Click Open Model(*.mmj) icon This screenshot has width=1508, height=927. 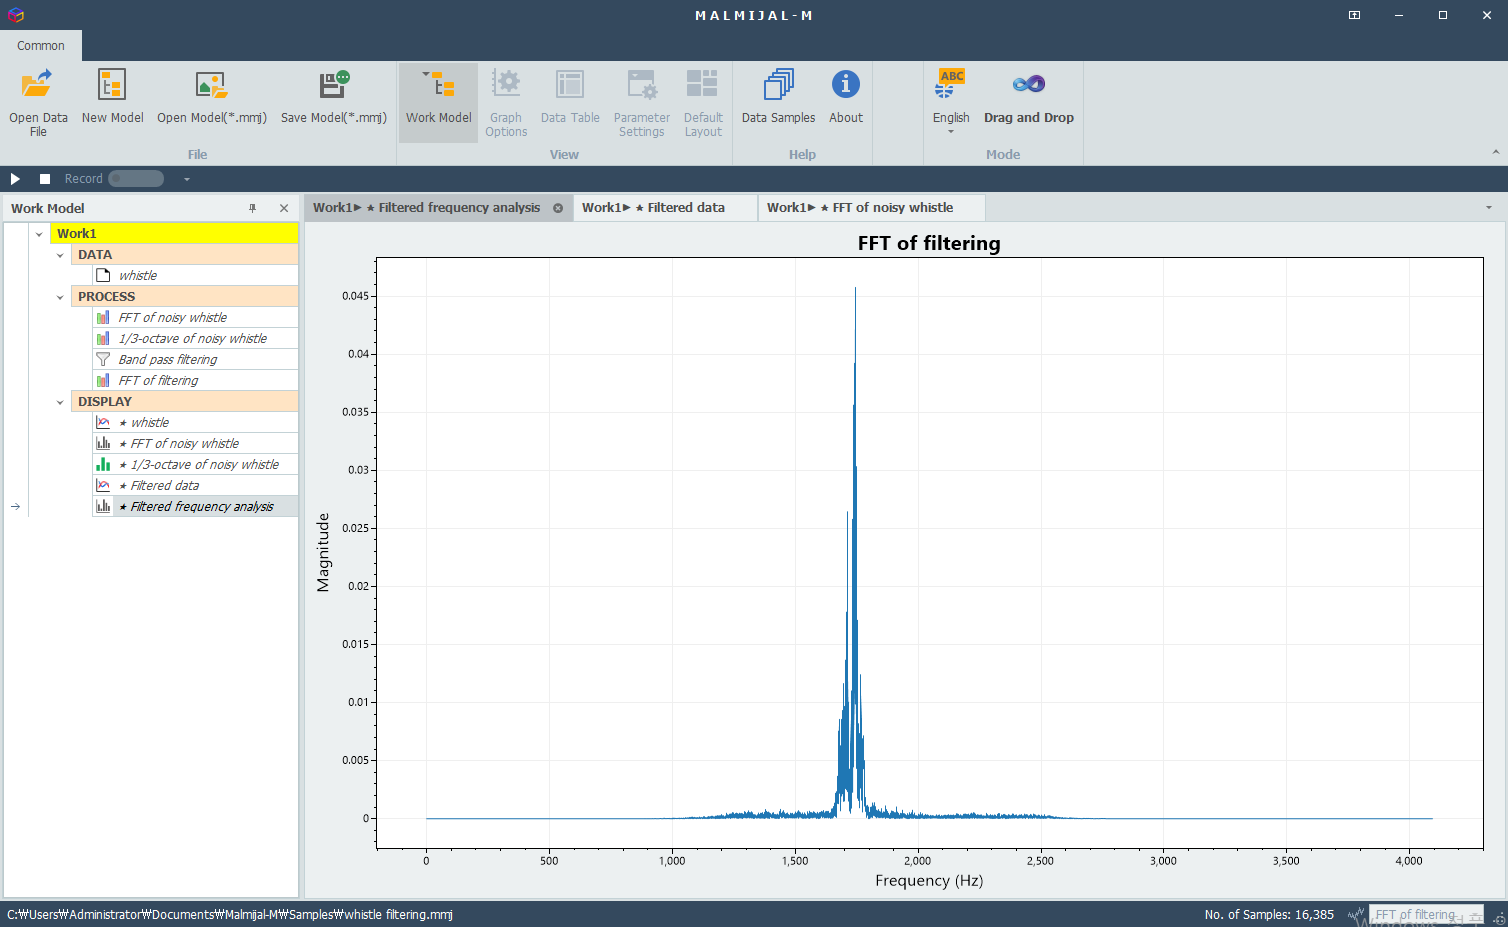[x=211, y=84]
